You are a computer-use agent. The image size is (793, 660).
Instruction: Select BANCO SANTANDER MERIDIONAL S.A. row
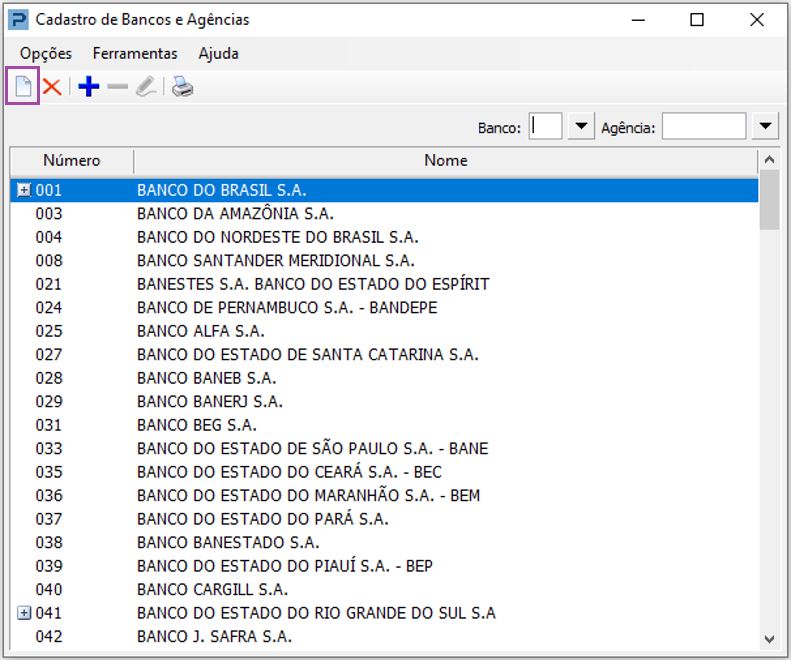point(384,260)
